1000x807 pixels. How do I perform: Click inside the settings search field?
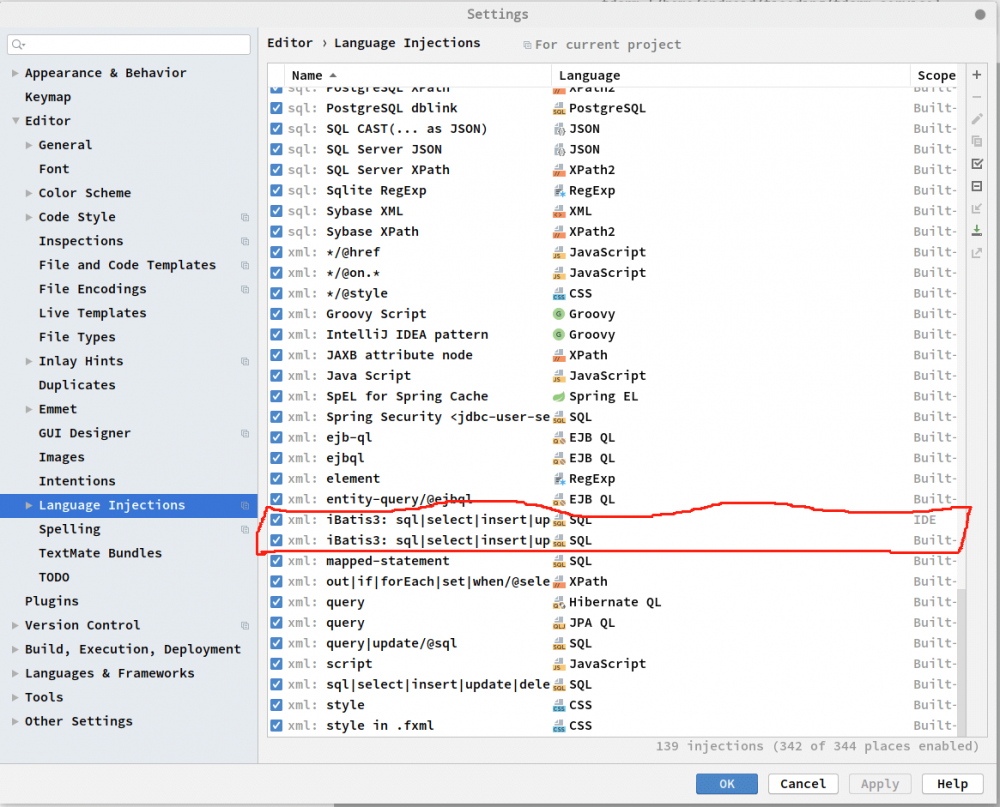(128, 44)
